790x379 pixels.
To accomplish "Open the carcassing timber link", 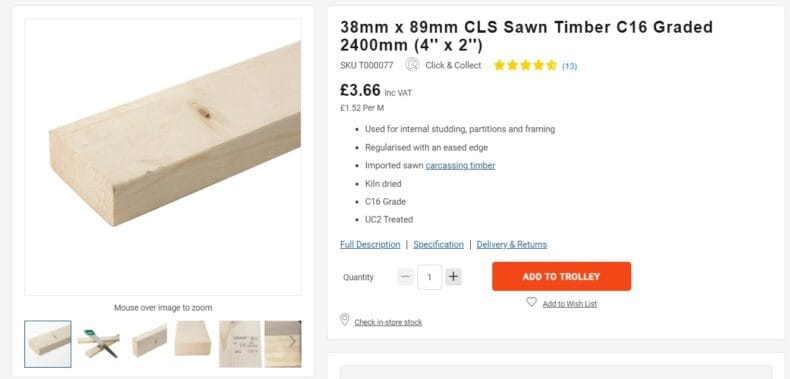I will pos(460,165).
